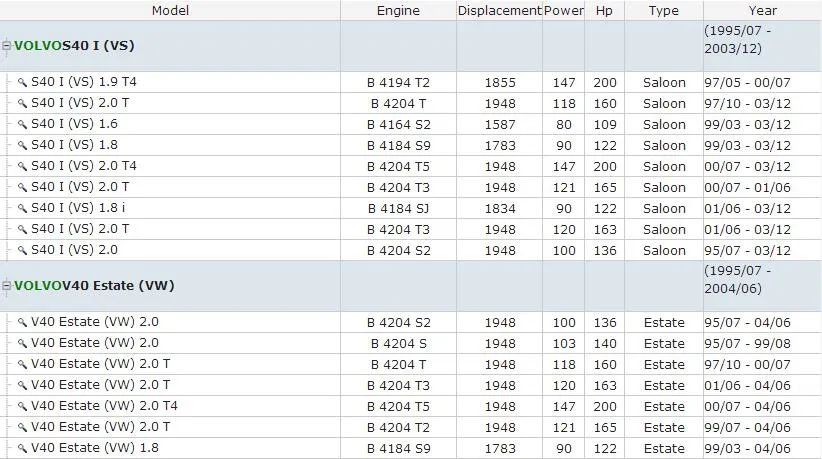
Task: Click the Year column header
Action: [763, 10]
